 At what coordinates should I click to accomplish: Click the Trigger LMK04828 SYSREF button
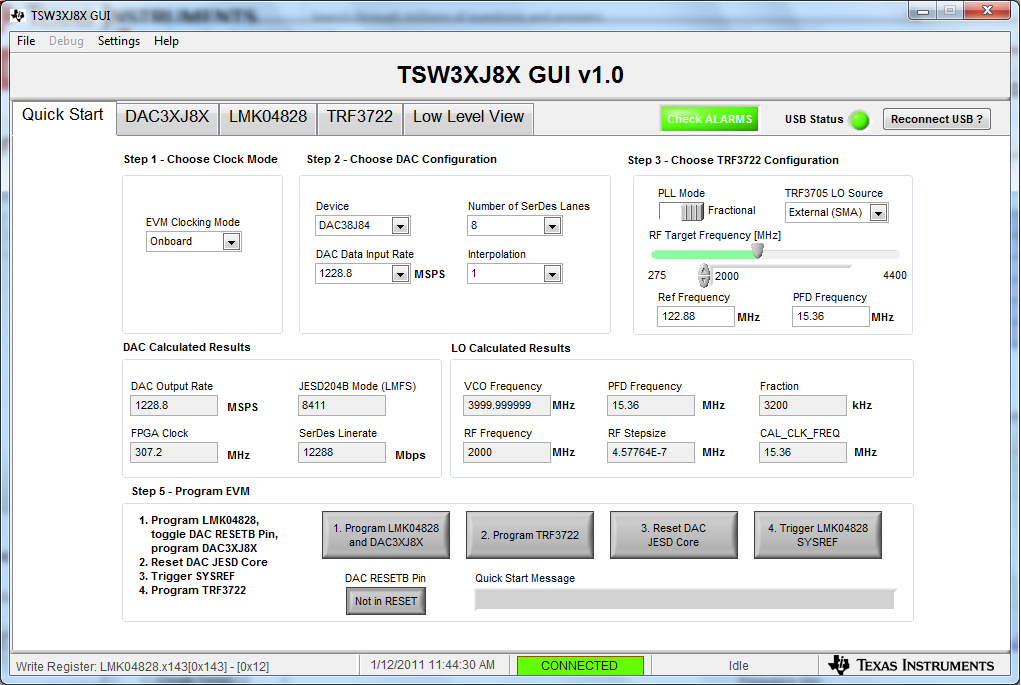point(817,535)
